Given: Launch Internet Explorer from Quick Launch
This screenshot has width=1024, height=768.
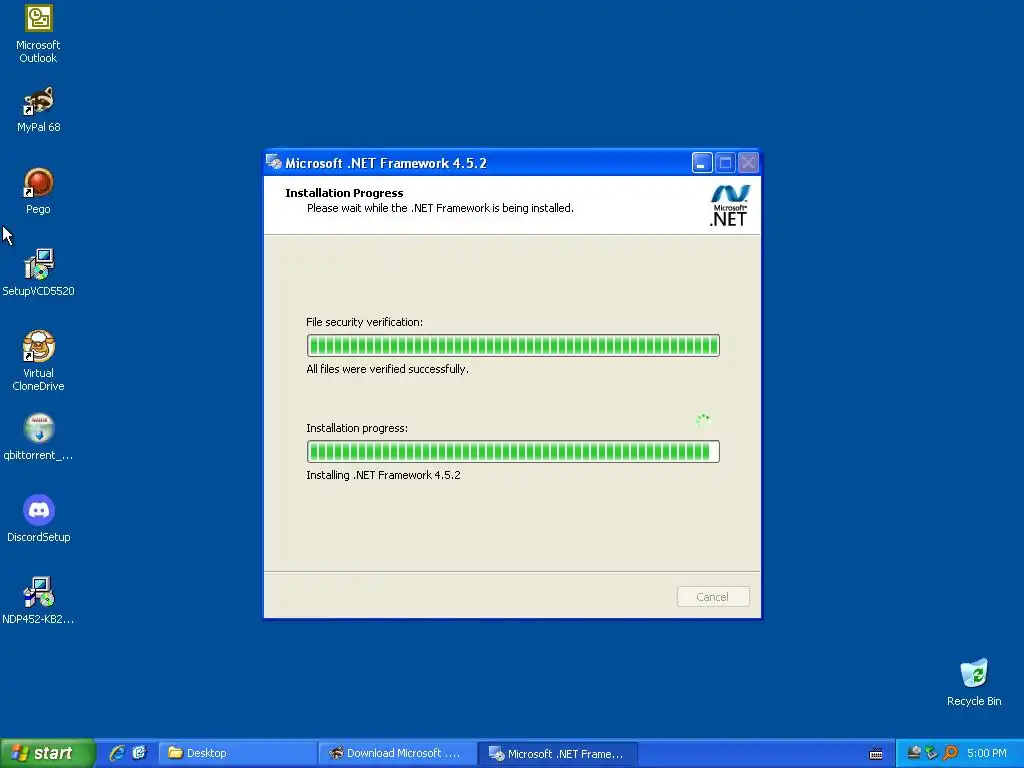Looking at the screenshot, I should point(117,753).
